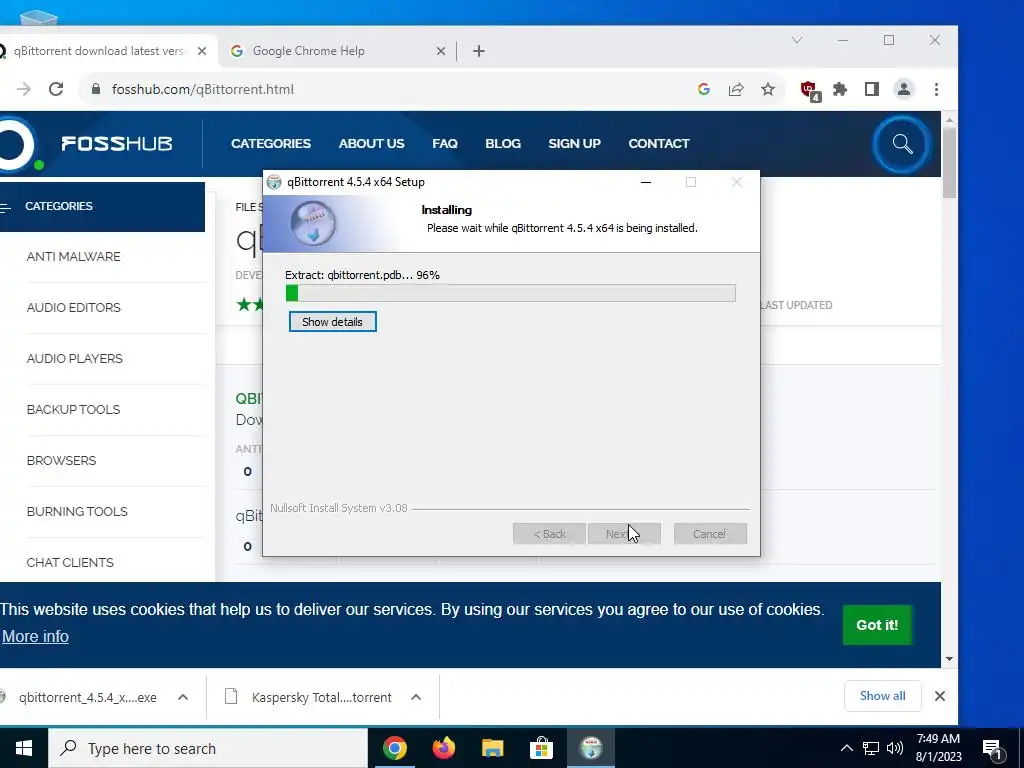
Task: Click the network tray icon
Action: [871, 748]
